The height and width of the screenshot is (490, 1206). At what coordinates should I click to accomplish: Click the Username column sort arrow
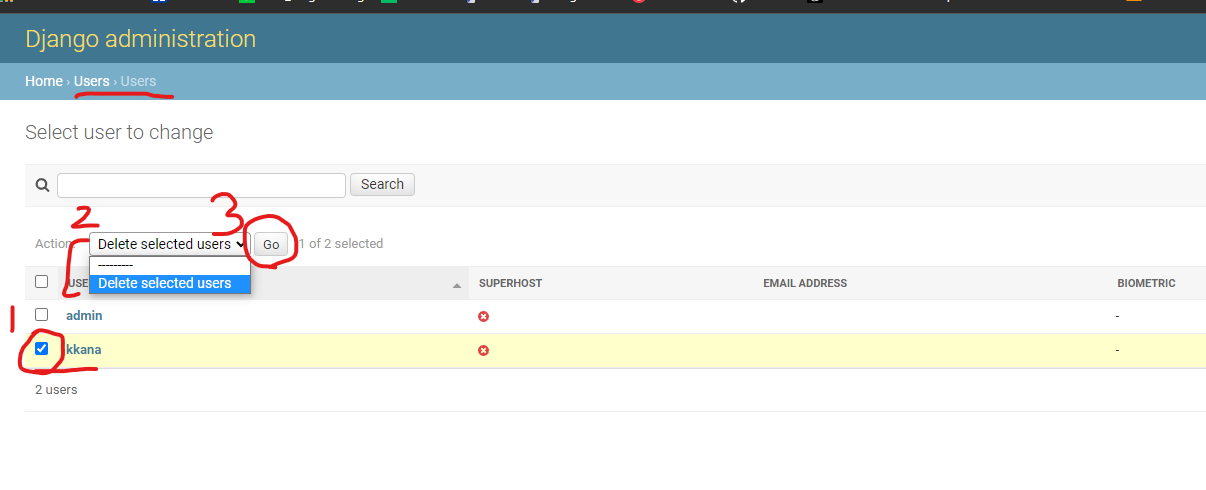(457, 286)
